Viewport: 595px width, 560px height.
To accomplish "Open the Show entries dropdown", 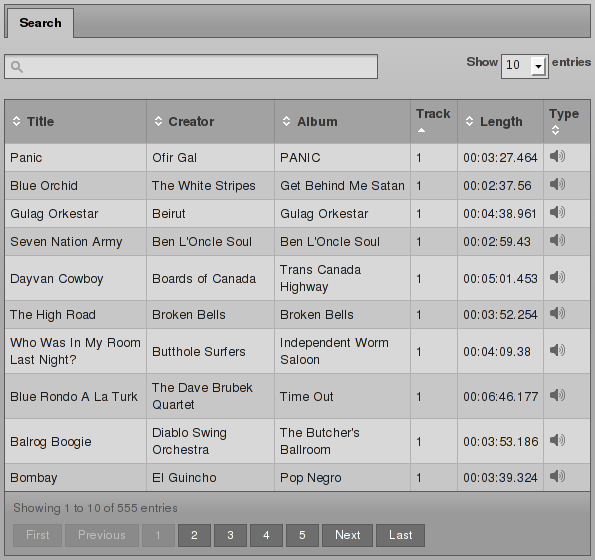I will (524, 66).
